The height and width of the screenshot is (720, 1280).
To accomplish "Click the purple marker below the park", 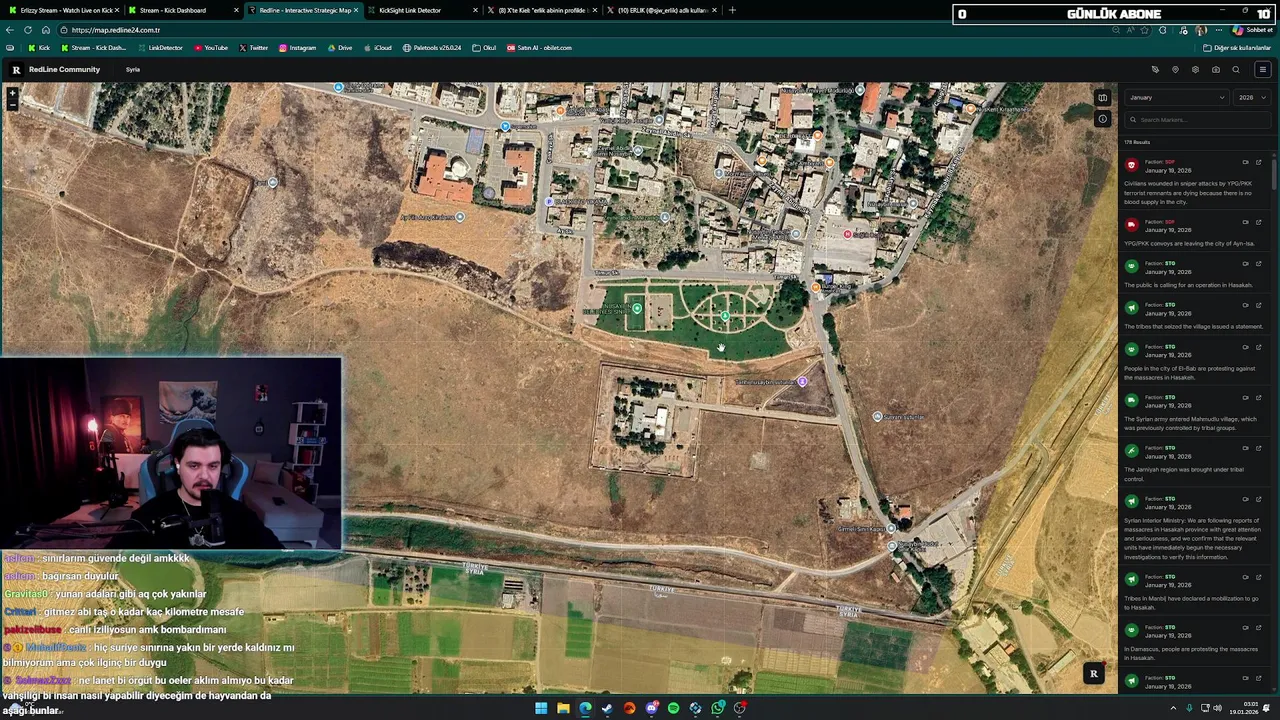I will pos(802,381).
